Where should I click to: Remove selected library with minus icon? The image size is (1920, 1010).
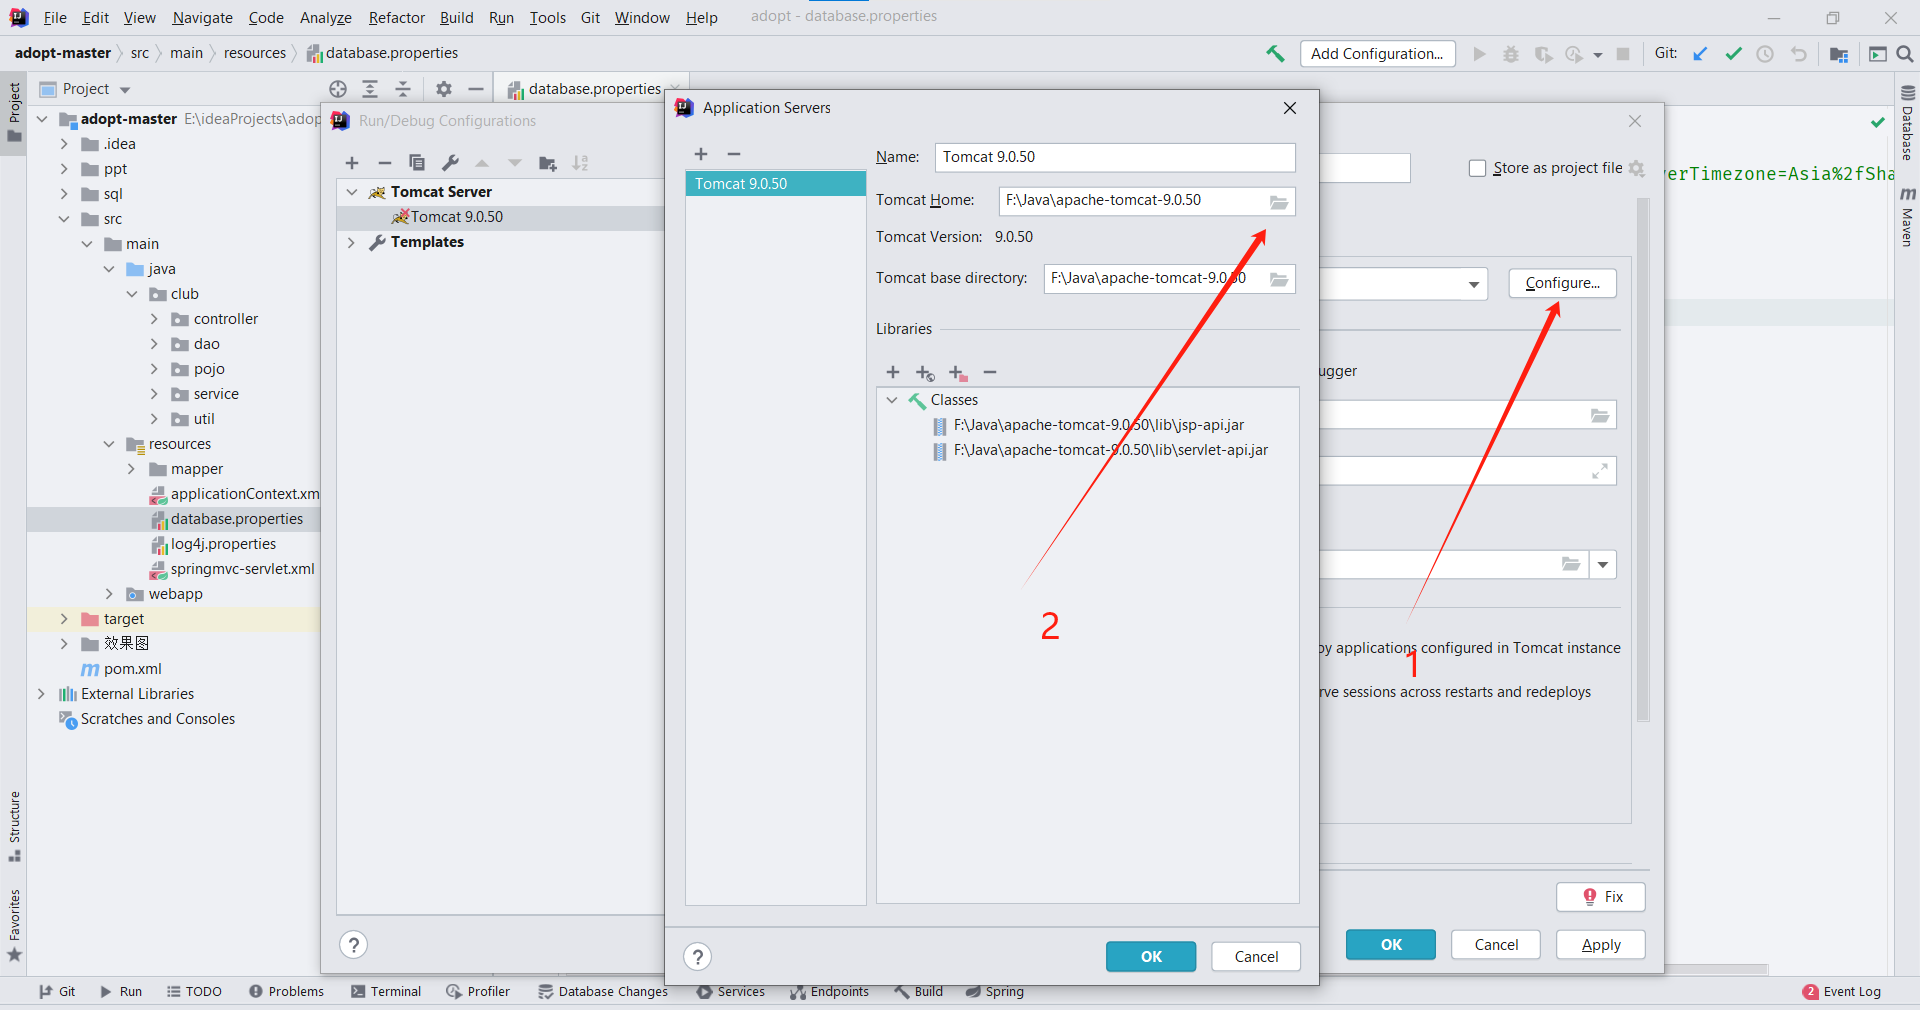pos(990,373)
